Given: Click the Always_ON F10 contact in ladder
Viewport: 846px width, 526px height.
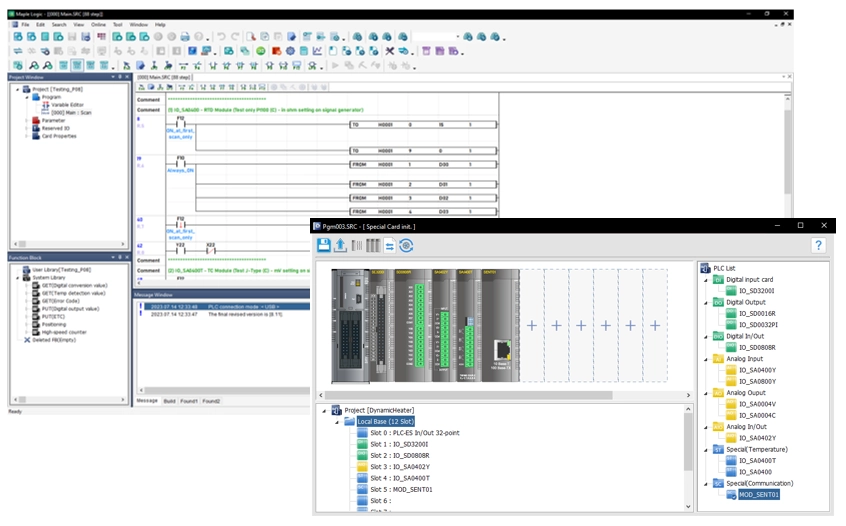Looking at the screenshot, I should [x=181, y=164].
